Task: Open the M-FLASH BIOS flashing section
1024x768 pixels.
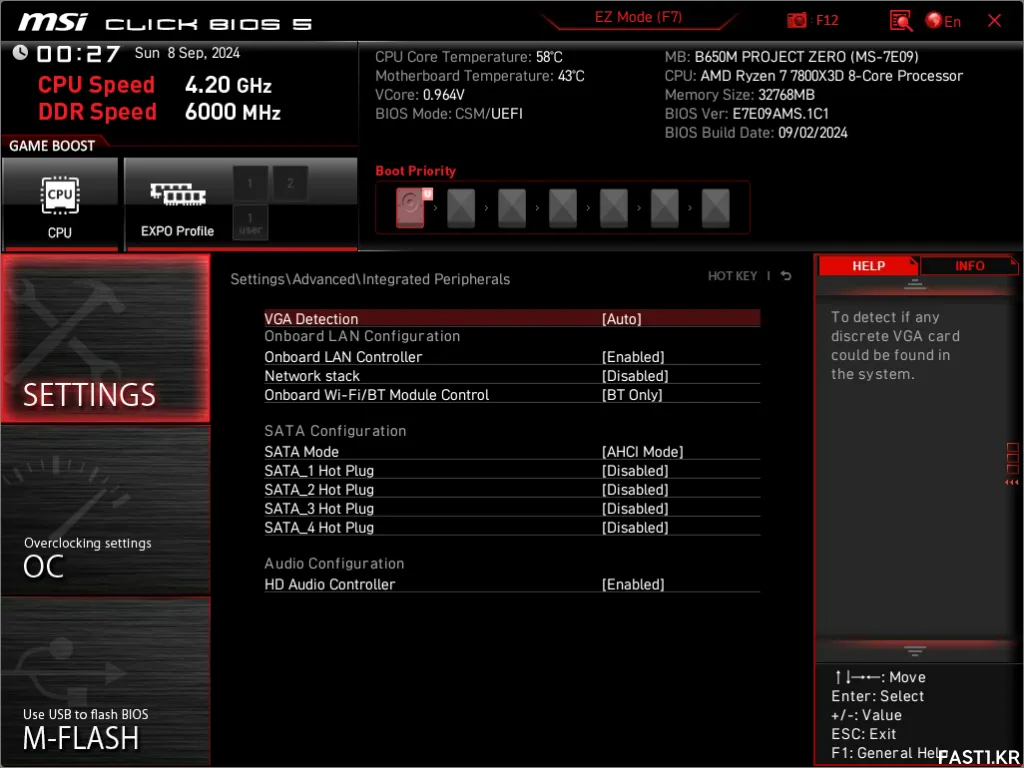Action: [106, 681]
